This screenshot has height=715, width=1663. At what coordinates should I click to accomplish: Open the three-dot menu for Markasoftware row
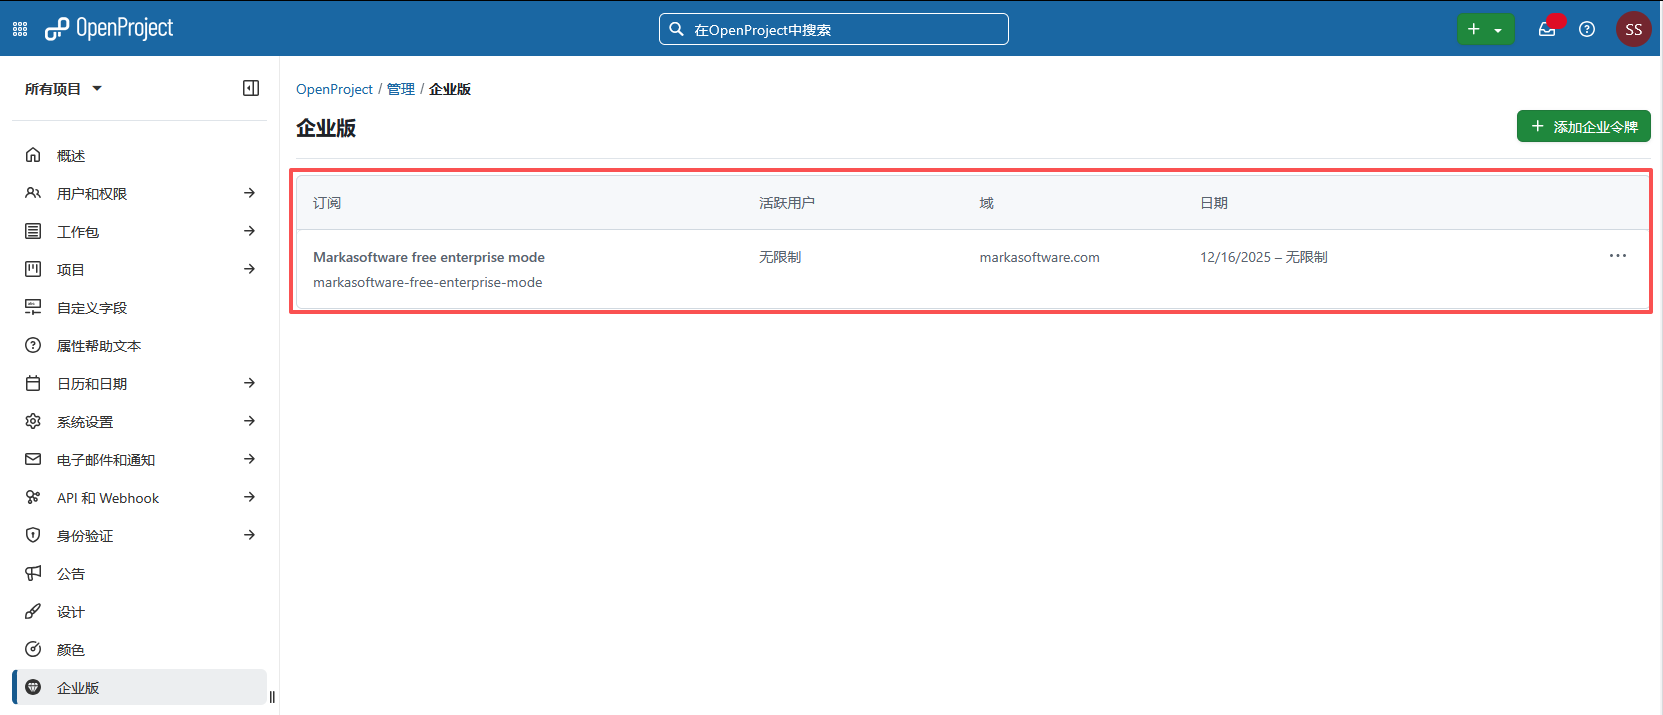click(1617, 256)
